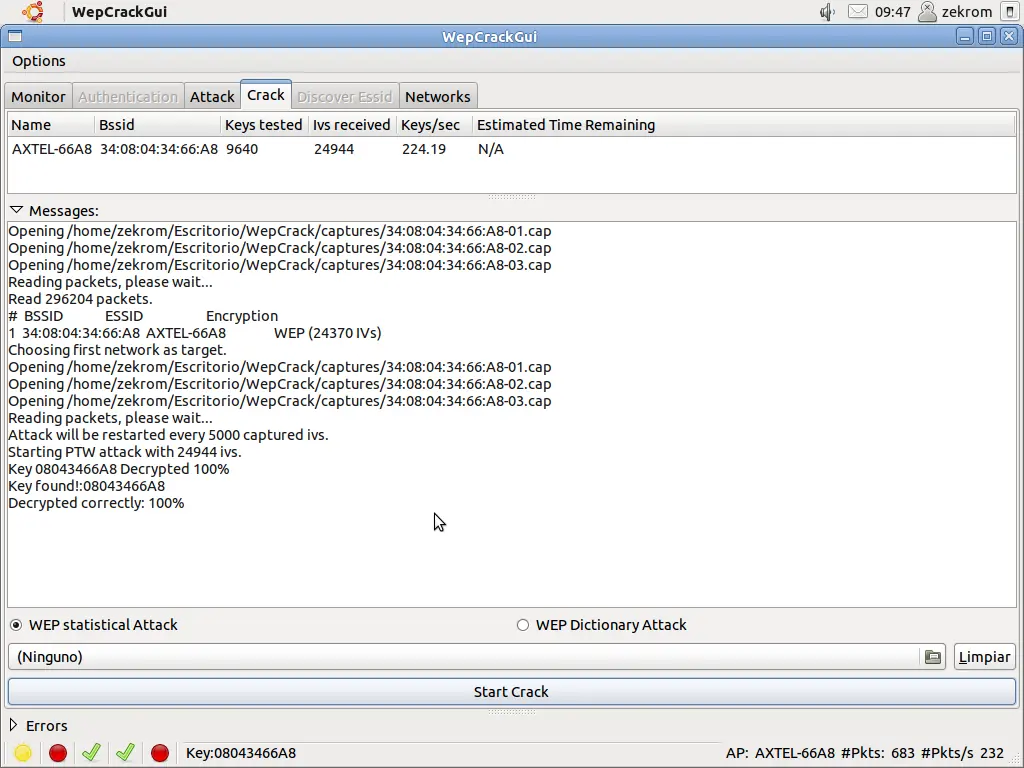Click the 224.19 Keys/sec value

(x=424, y=149)
